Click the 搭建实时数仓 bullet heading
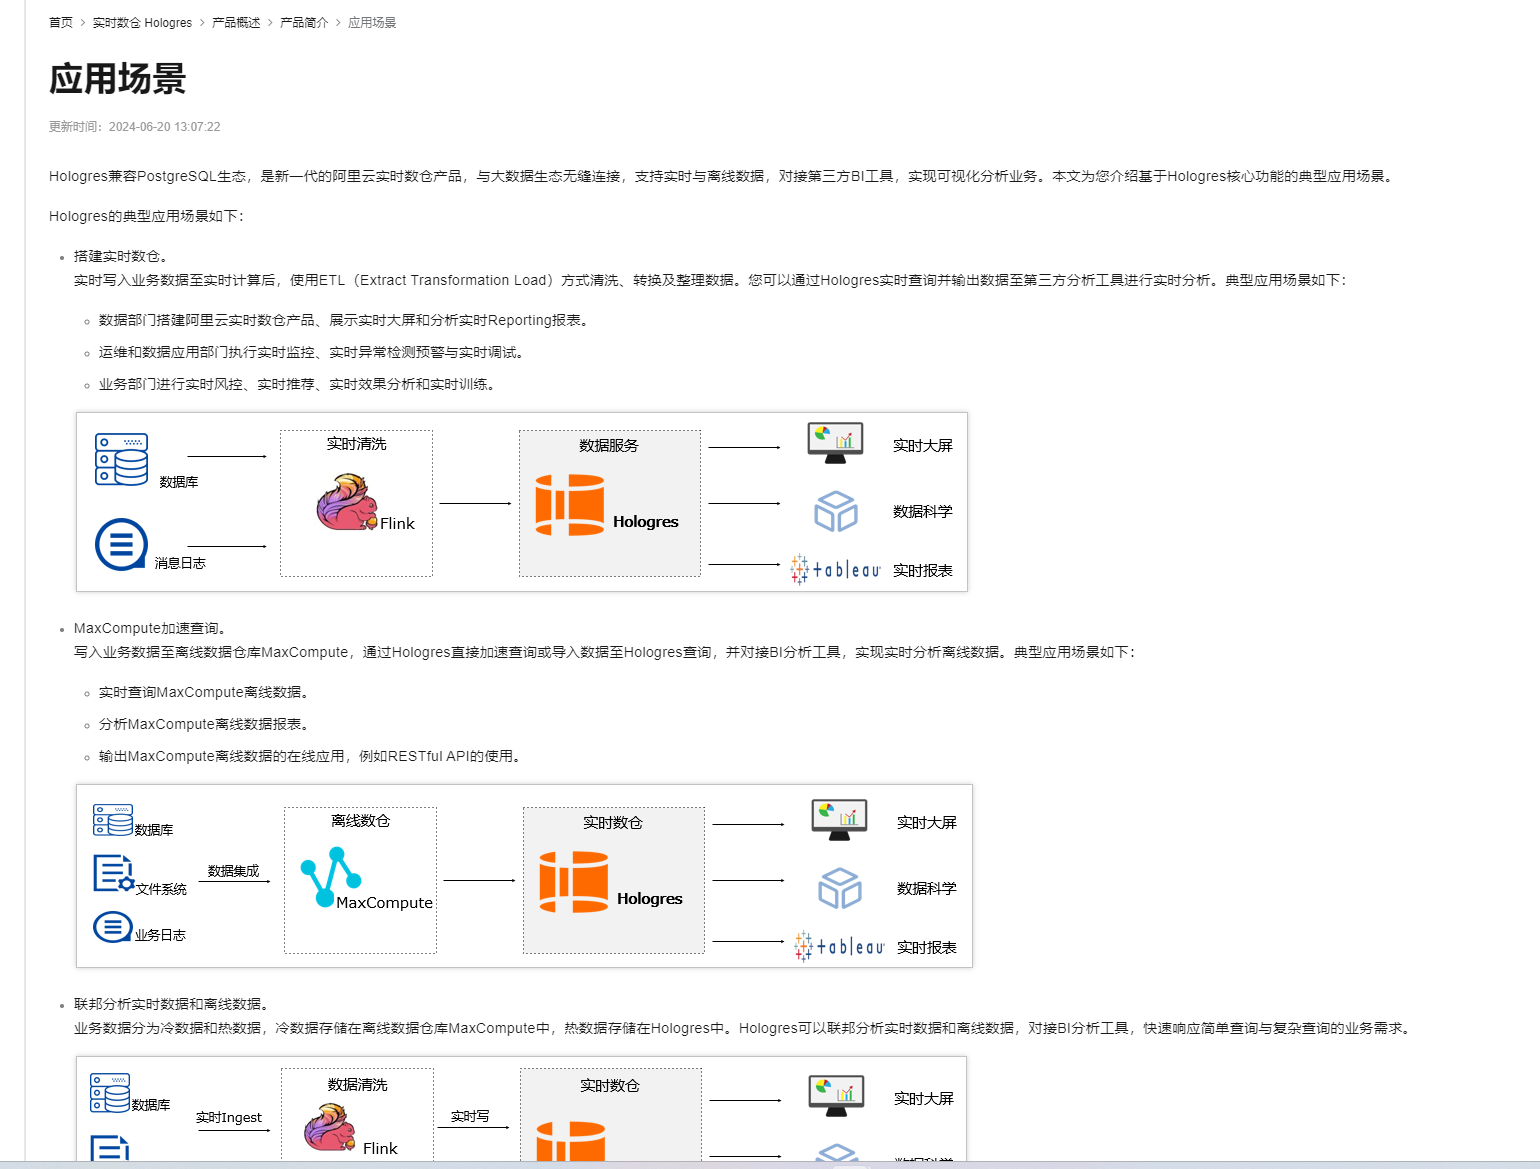Viewport: 1540px width, 1169px height. click(x=120, y=256)
